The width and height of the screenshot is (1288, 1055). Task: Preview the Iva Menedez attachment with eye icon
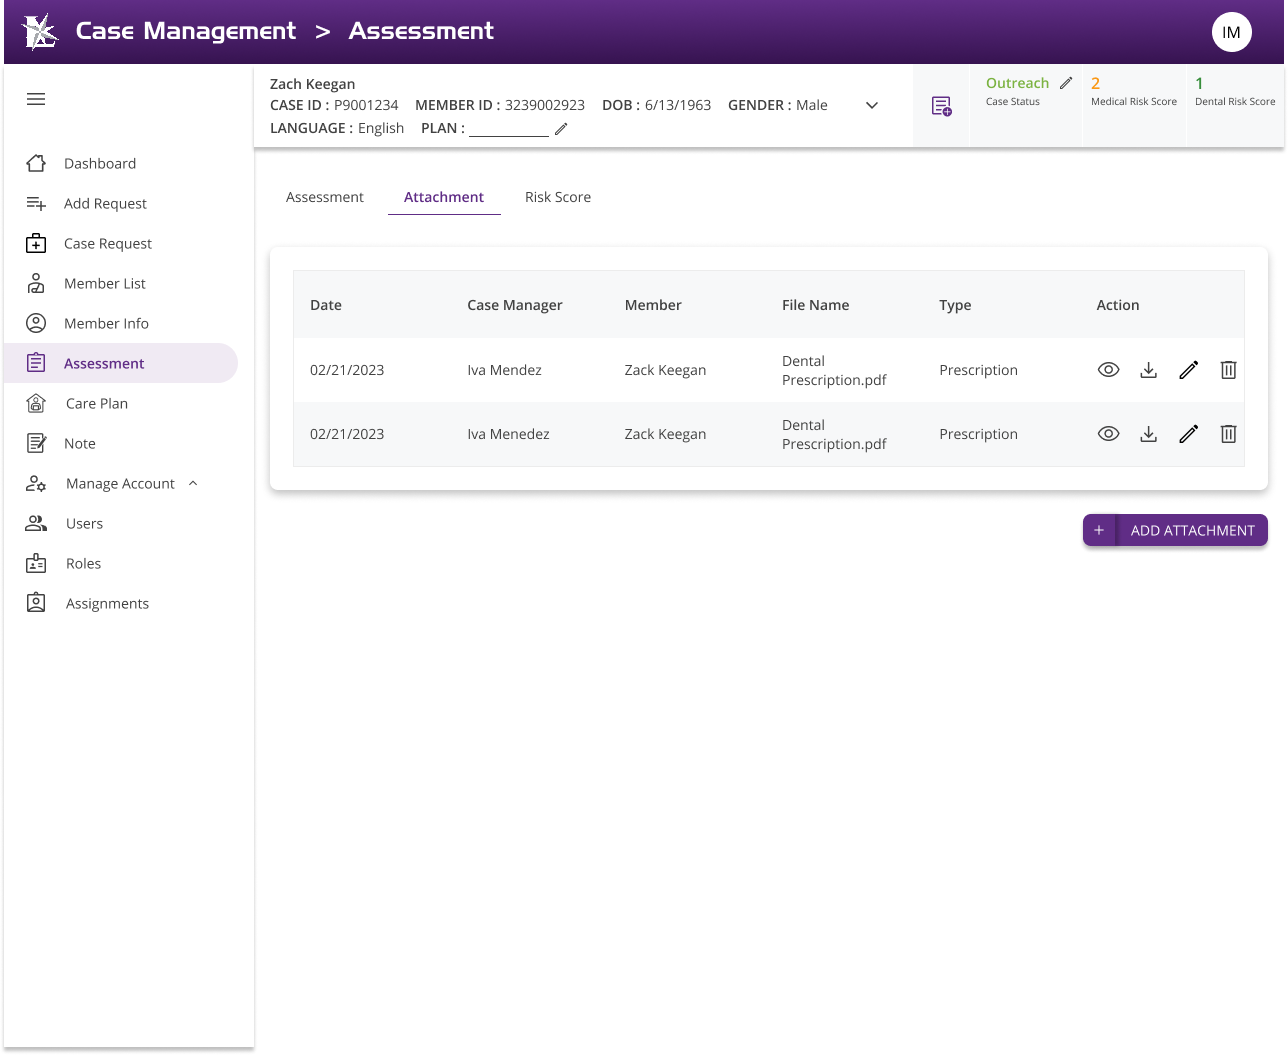pos(1108,434)
